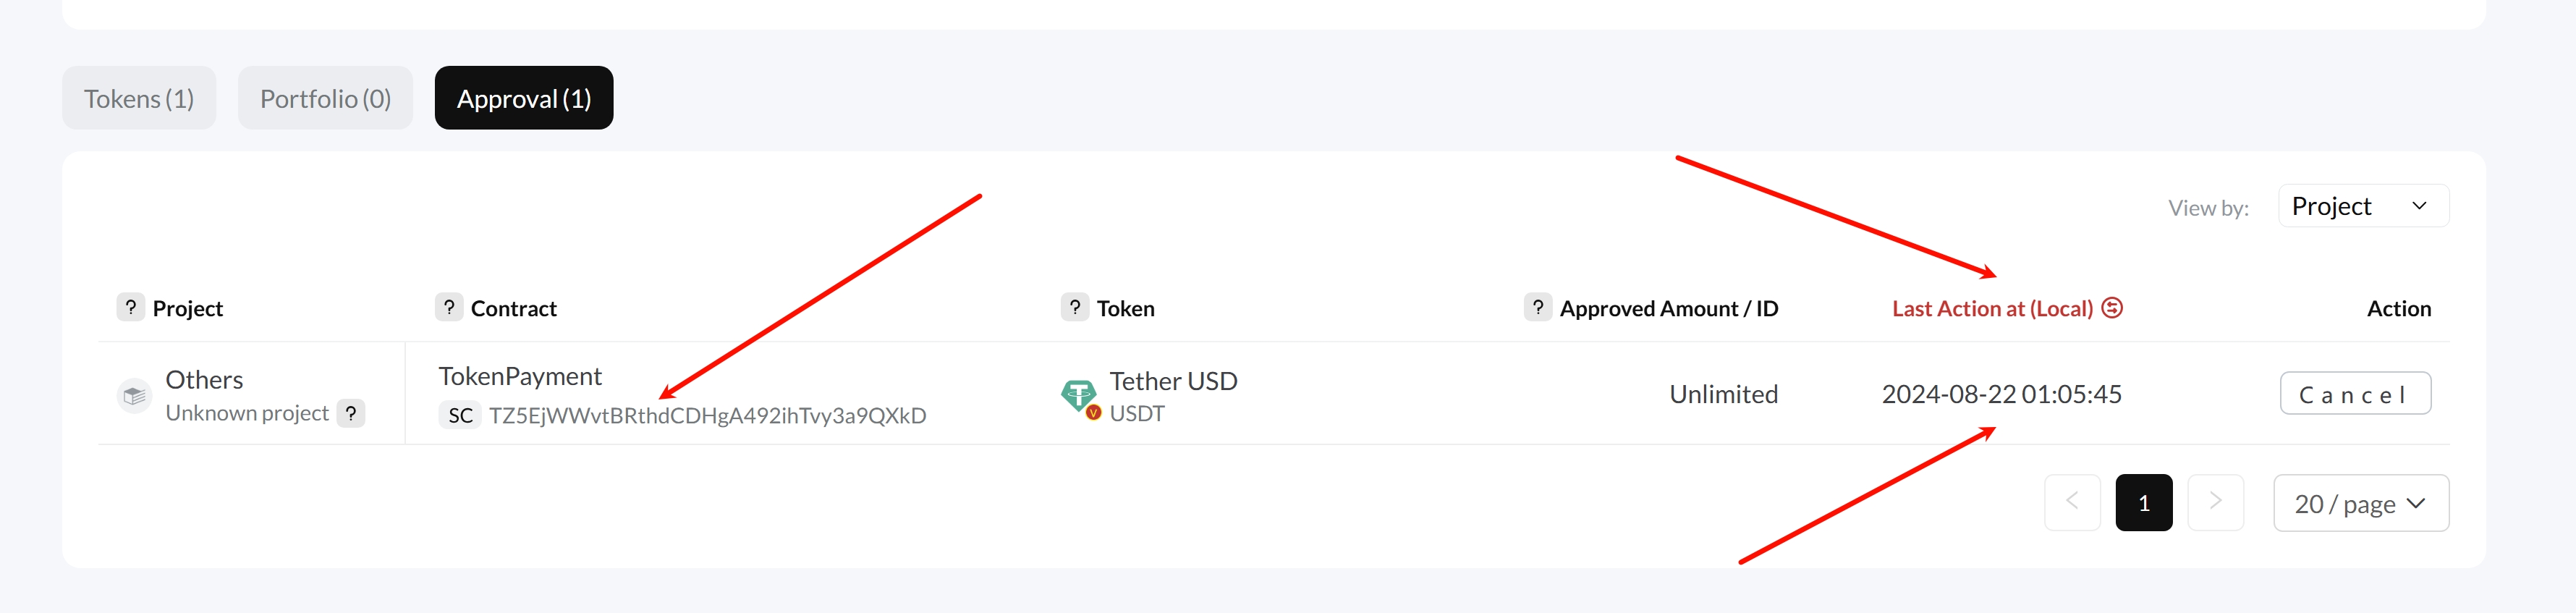Click the question mark next to Unknown project
The image size is (2576, 613).
pyautogui.click(x=351, y=413)
